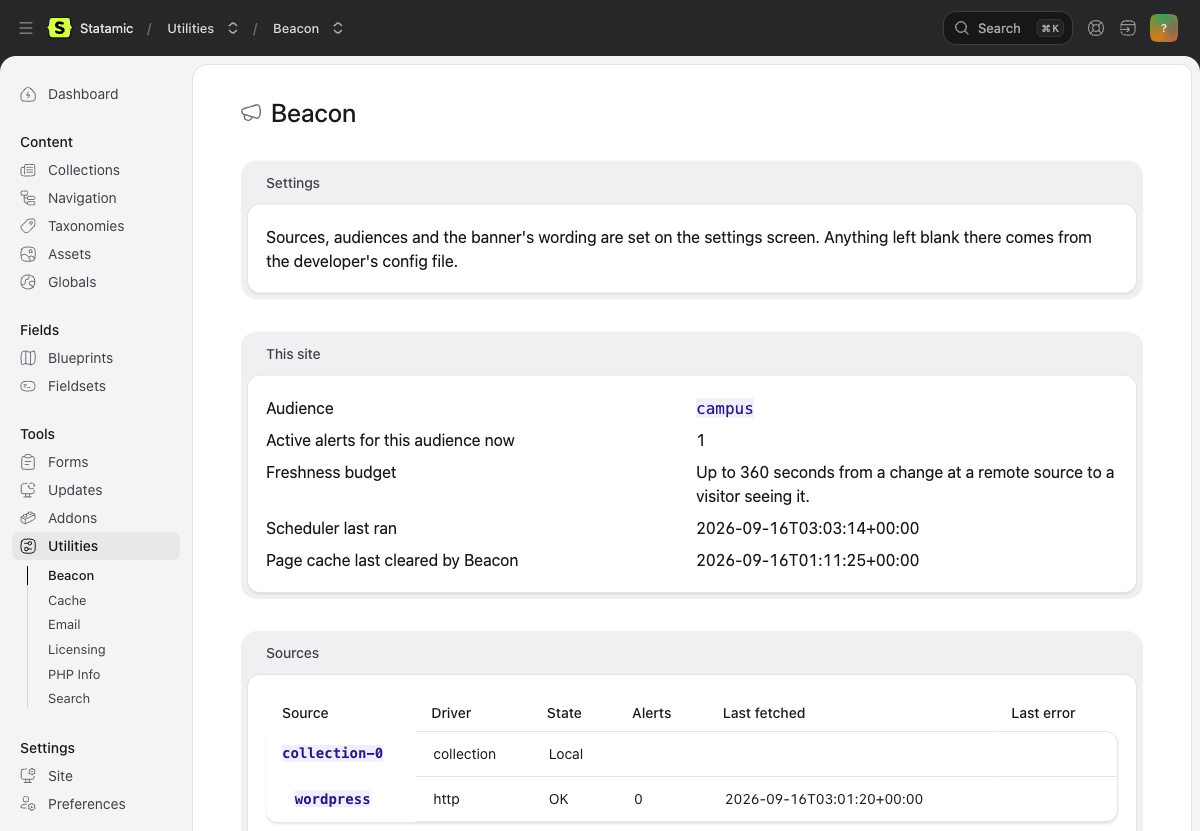Click the Addons sidebar icon
Screen dimensions: 1200x831
tap(28, 518)
